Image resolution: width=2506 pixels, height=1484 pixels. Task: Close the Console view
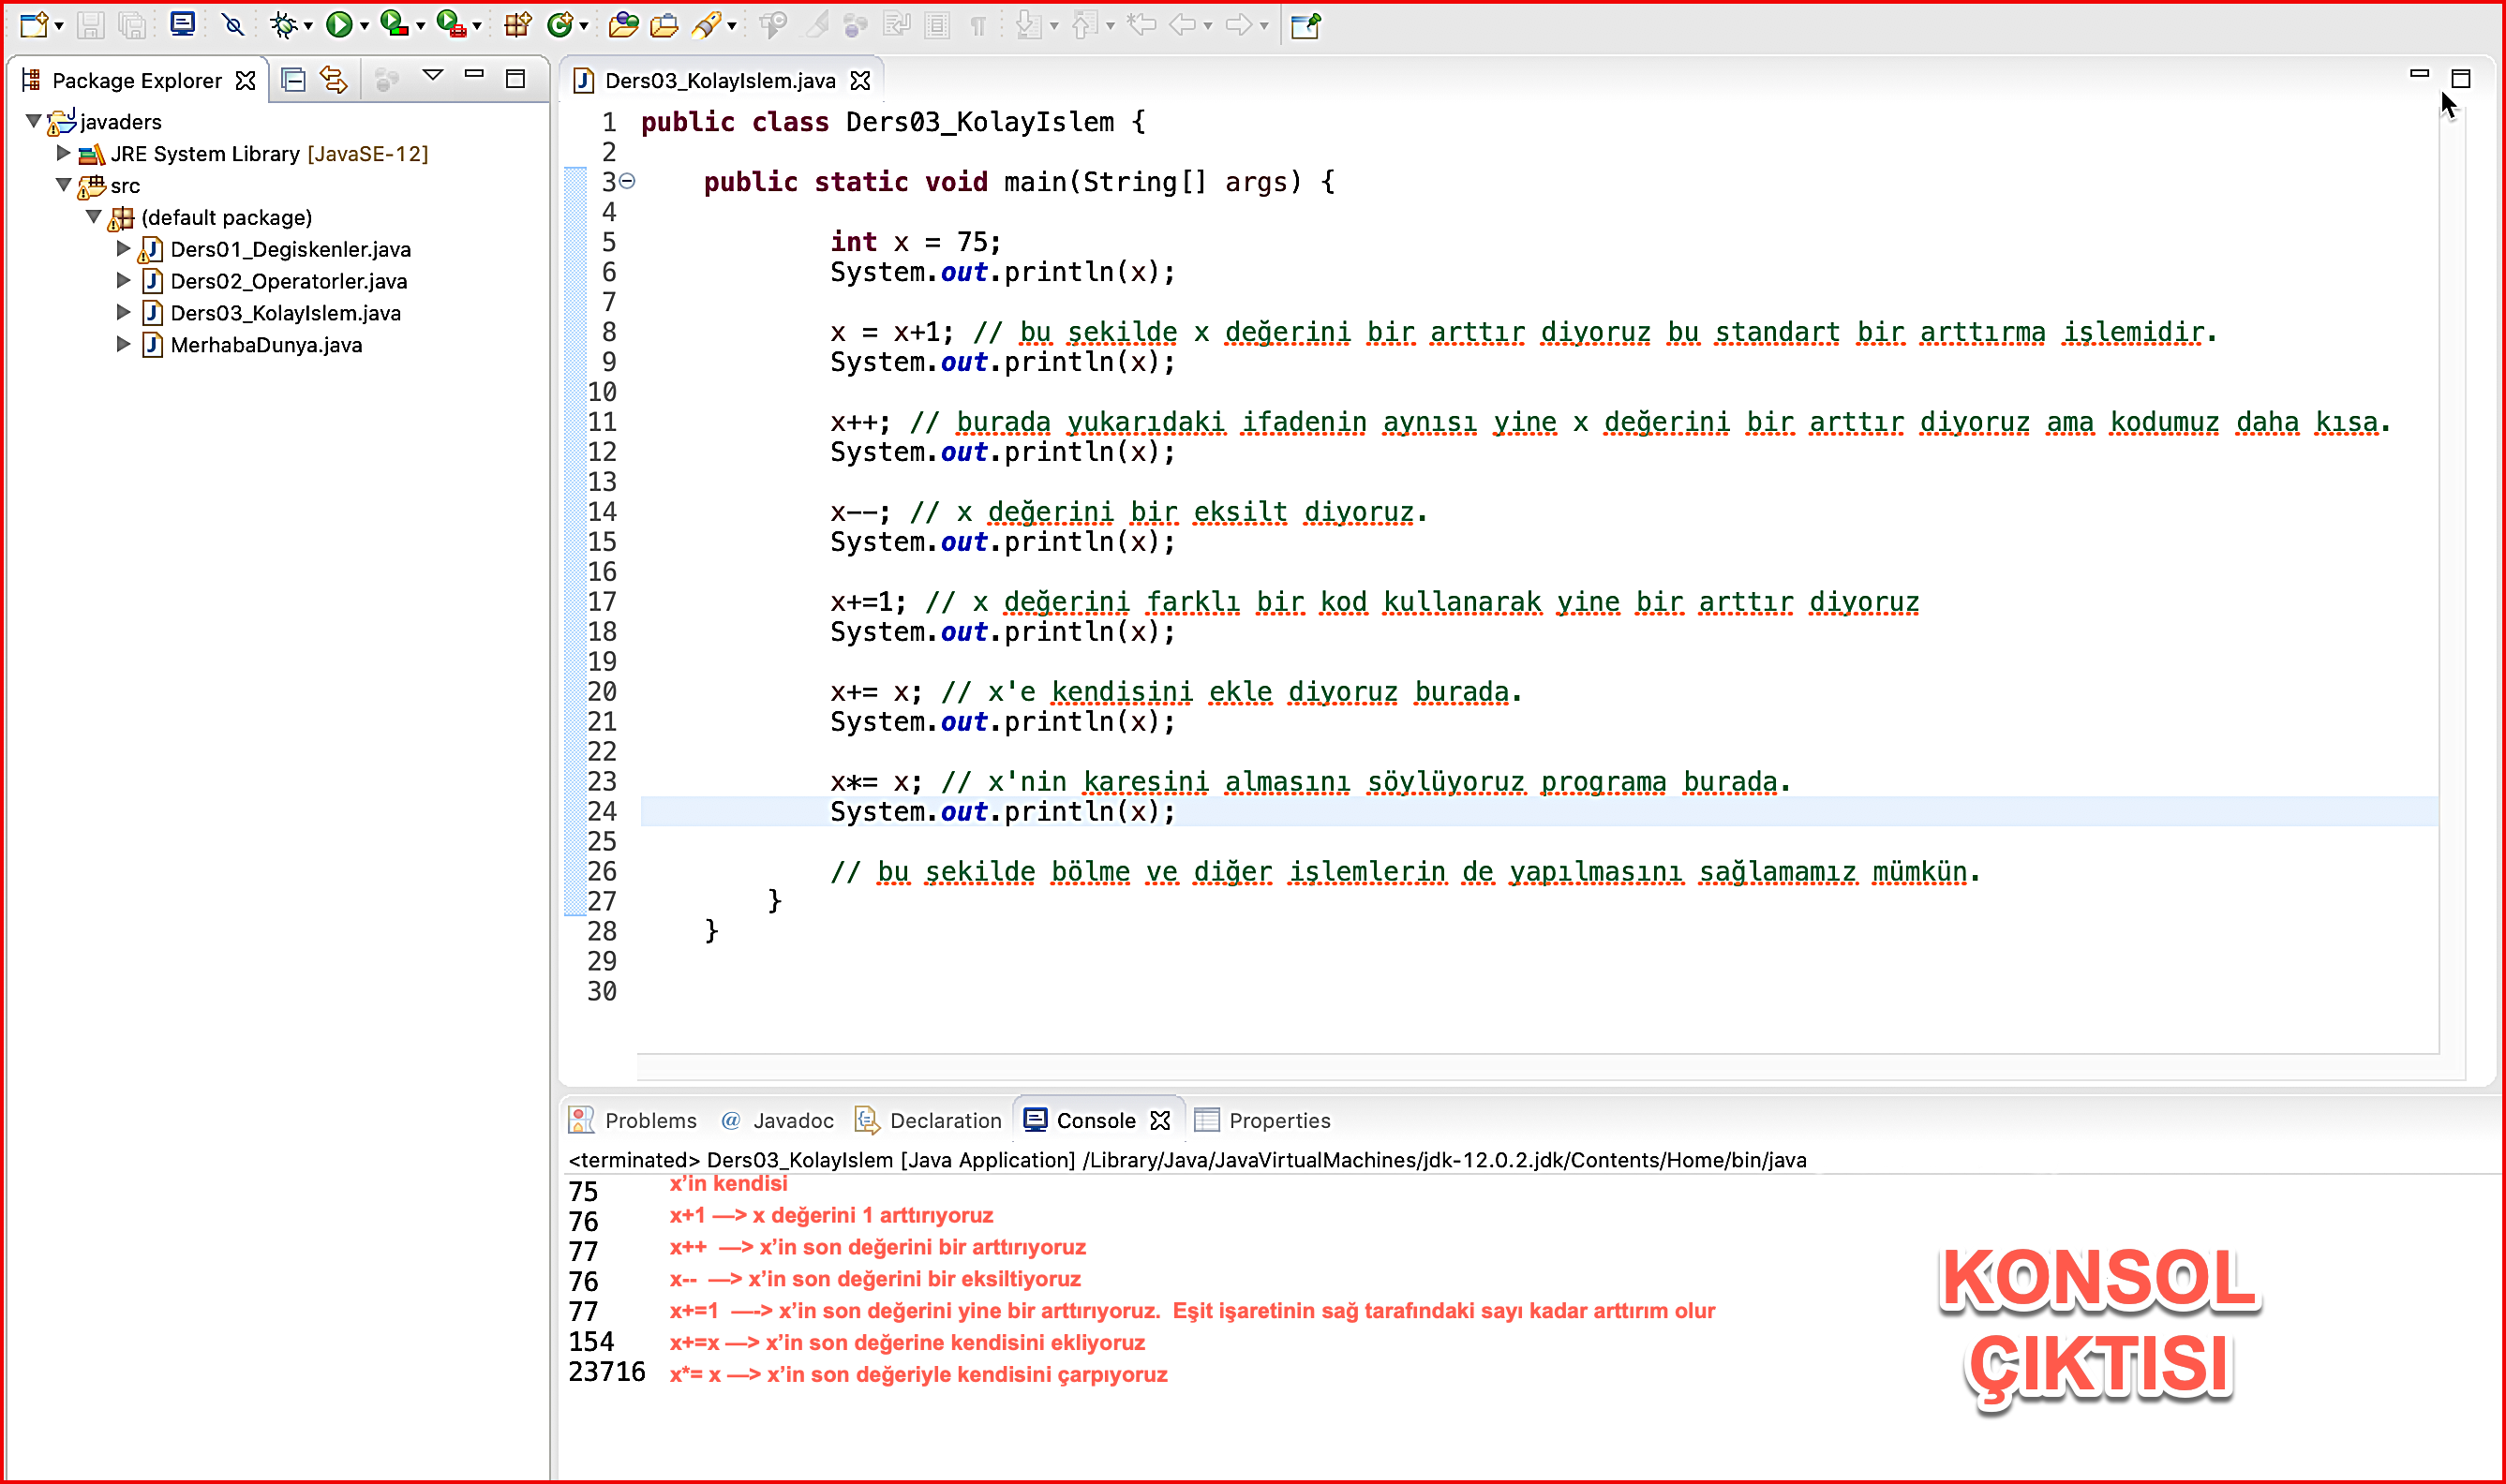pos(1160,1120)
